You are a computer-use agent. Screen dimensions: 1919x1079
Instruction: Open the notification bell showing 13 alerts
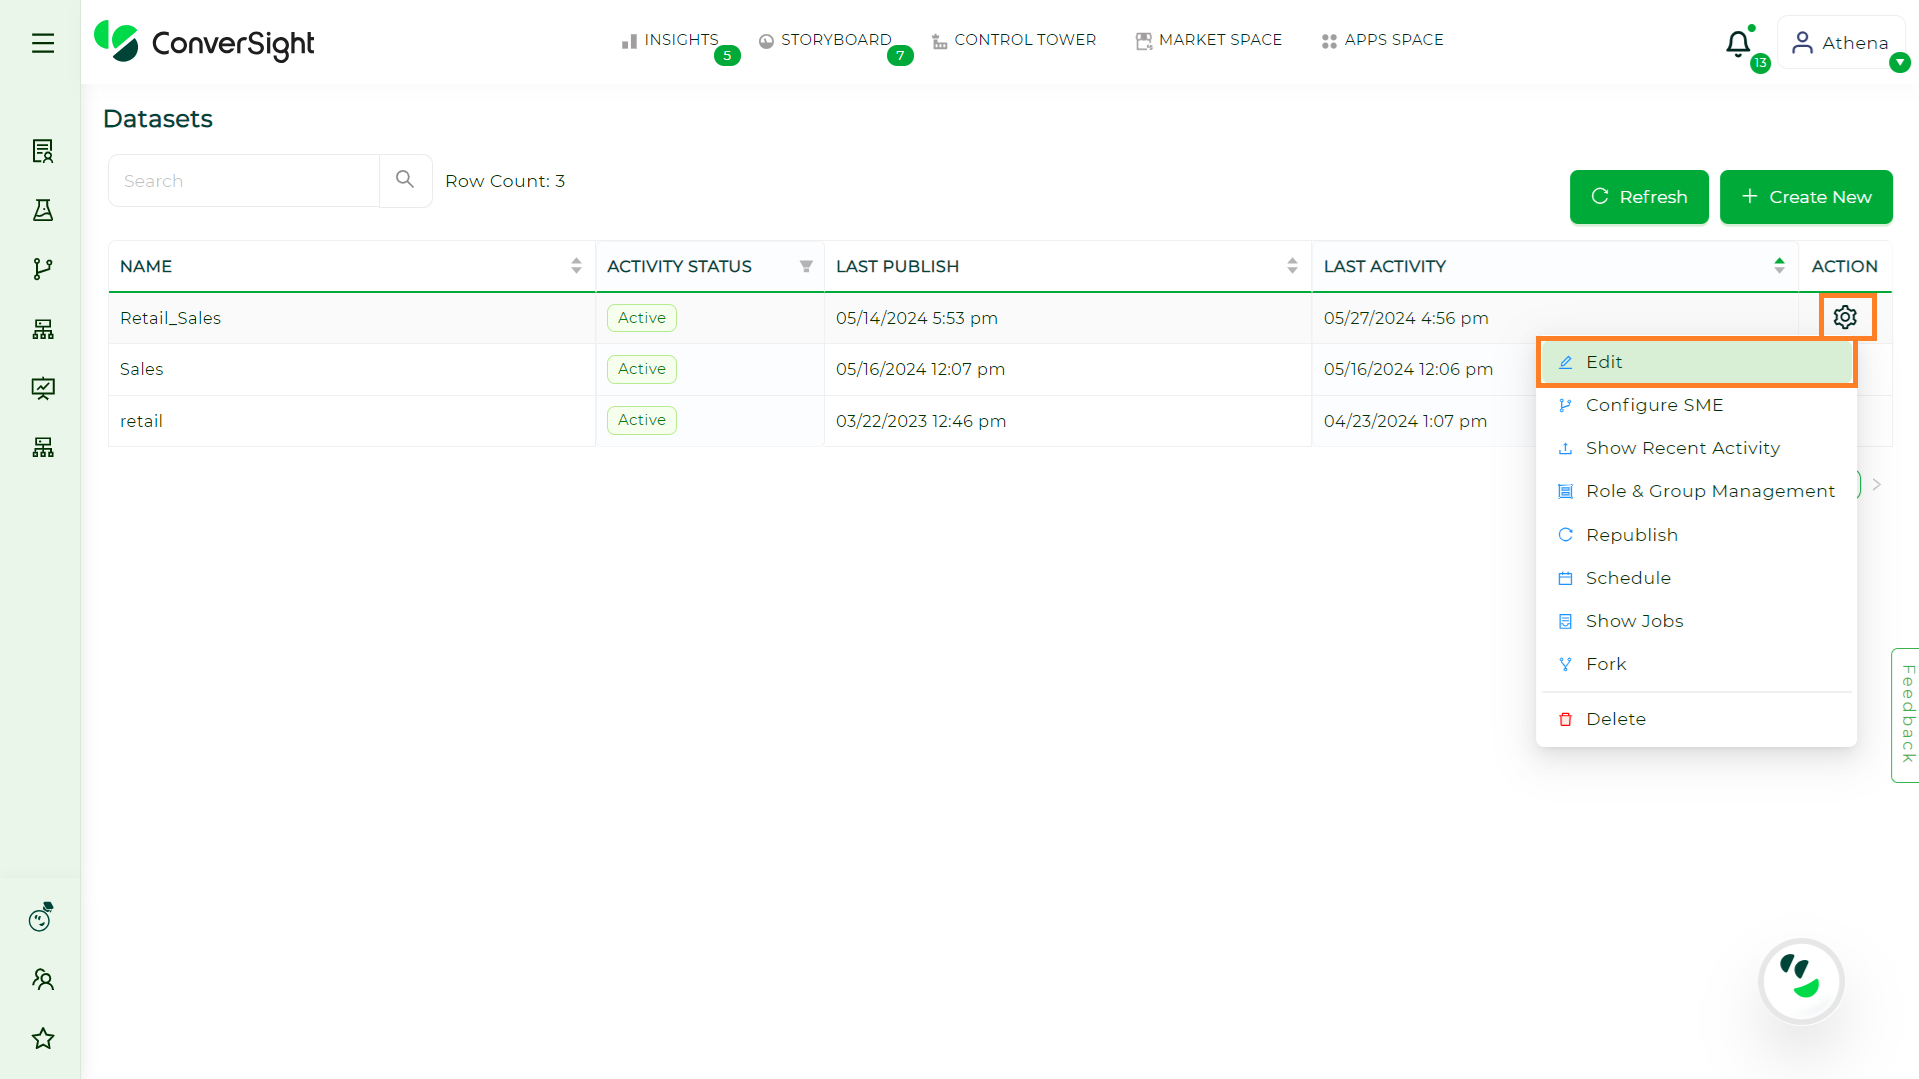(1737, 45)
